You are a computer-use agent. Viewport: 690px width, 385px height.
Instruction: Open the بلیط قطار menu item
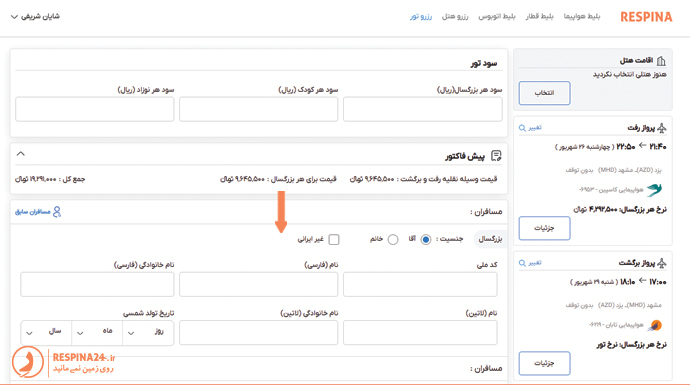click(x=540, y=17)
